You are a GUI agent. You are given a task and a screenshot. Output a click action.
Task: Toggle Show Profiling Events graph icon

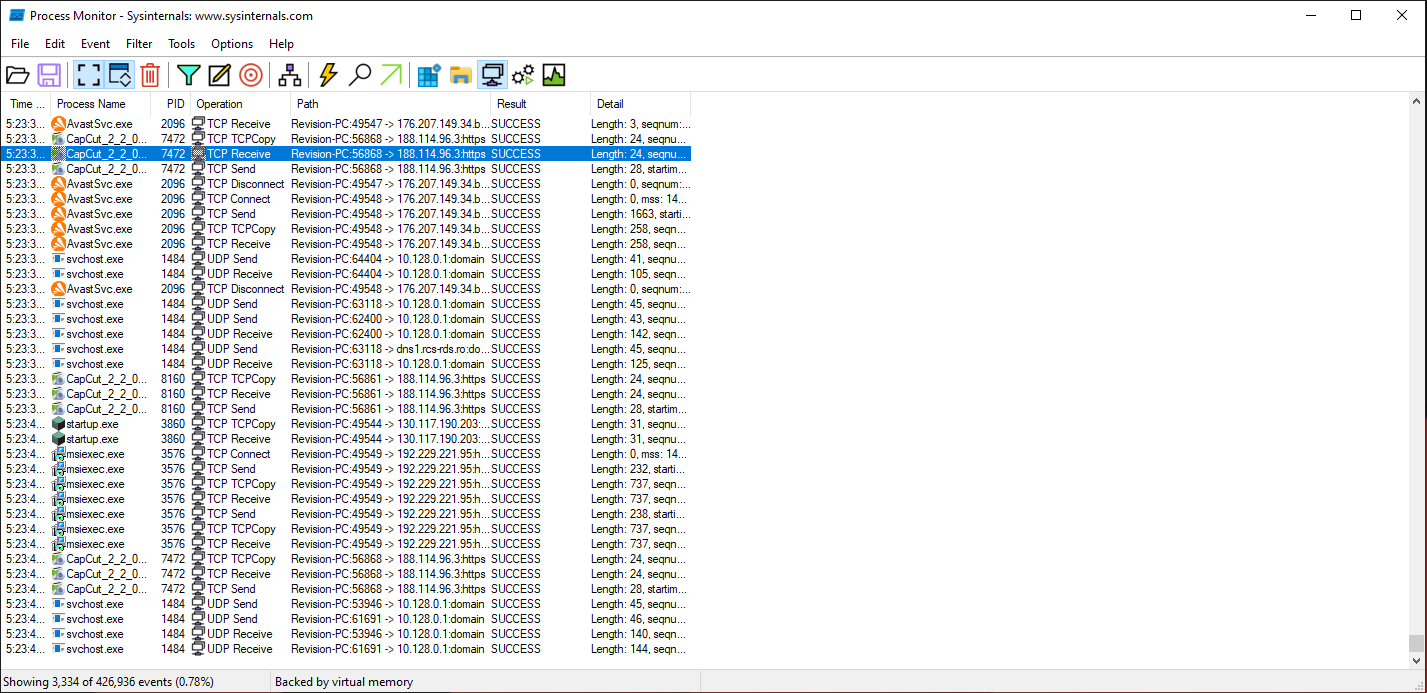tap(554, 75)
